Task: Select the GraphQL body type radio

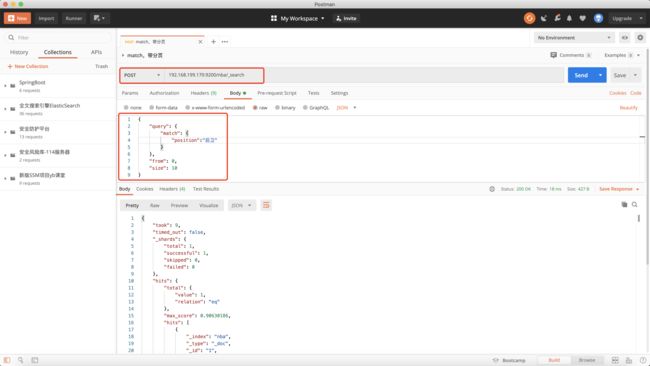Action: (x=305, y=108)
